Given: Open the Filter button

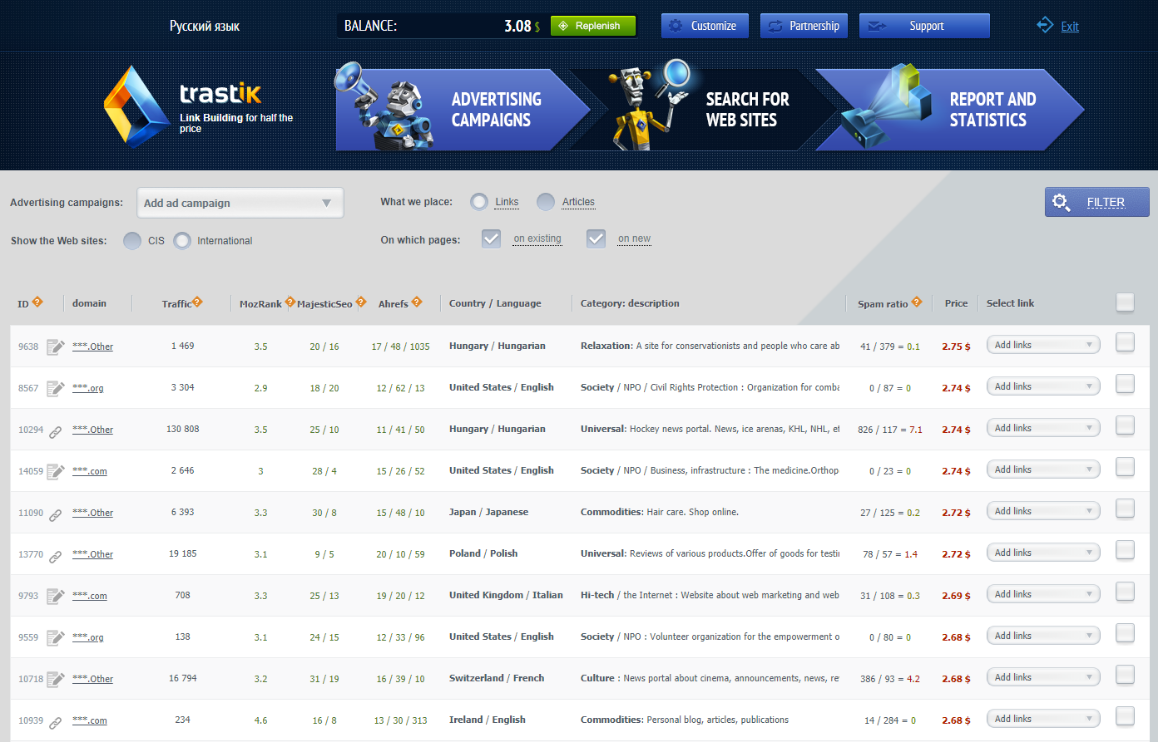Looking at the screenshot, I should click(1097, 202).
